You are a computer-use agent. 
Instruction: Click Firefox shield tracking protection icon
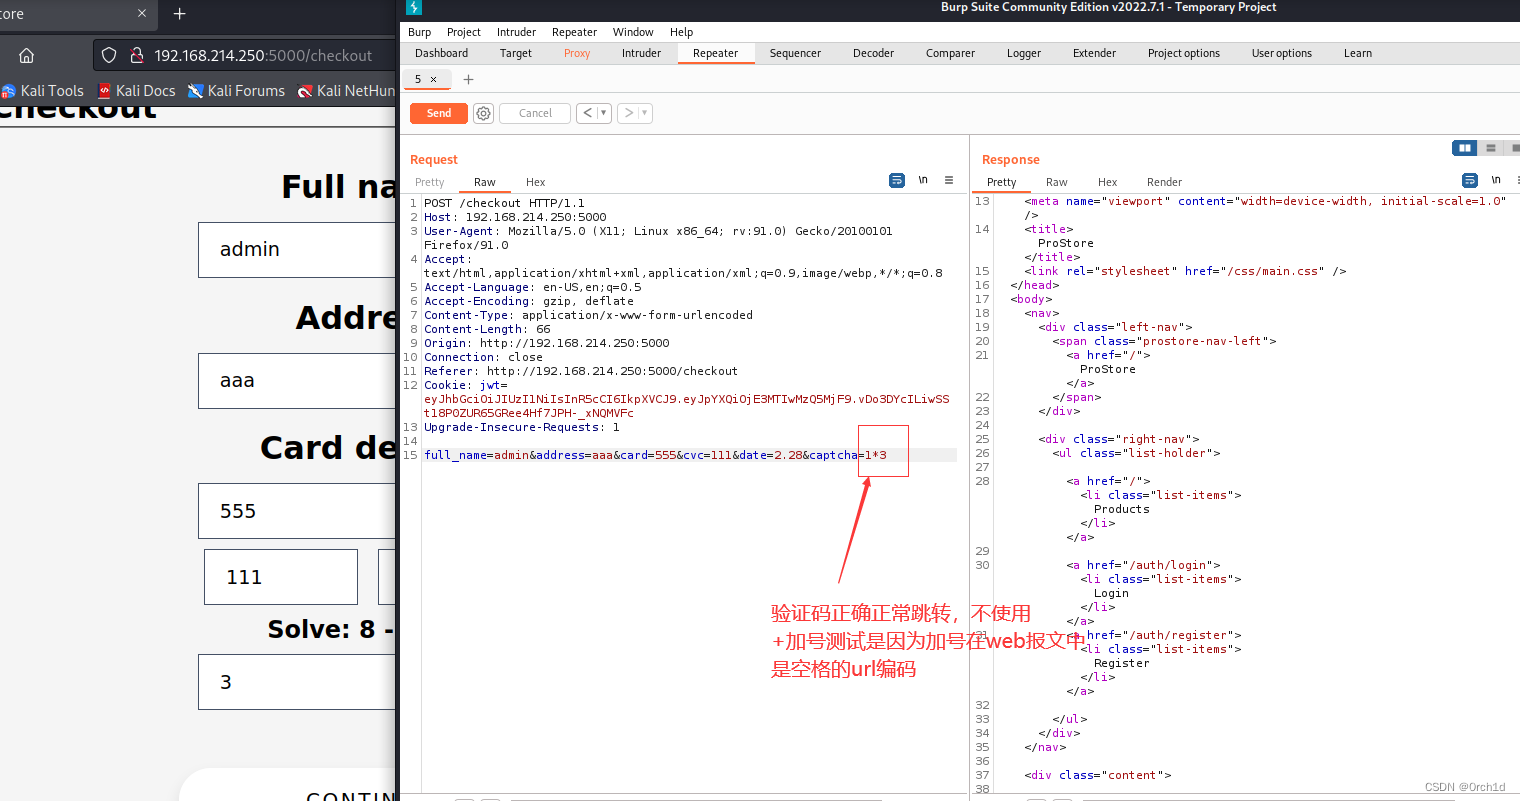coord(110,55)
